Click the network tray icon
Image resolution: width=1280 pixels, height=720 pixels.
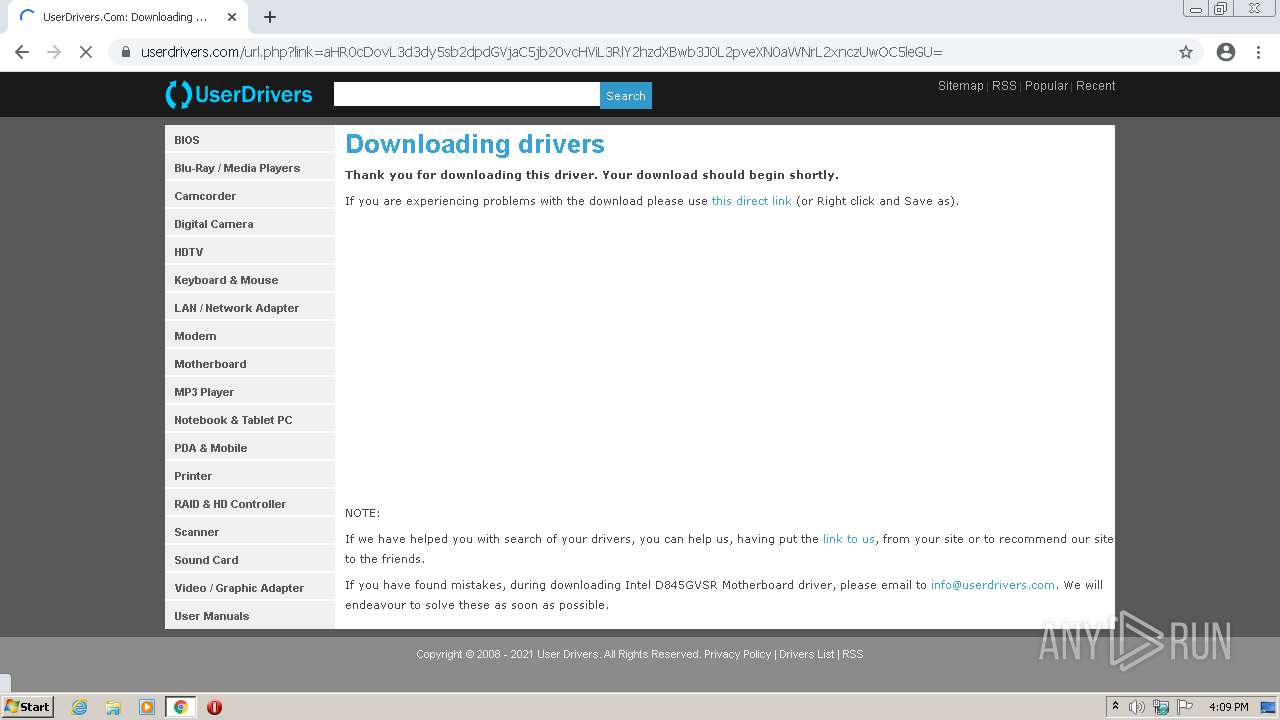click(1161, 707)
